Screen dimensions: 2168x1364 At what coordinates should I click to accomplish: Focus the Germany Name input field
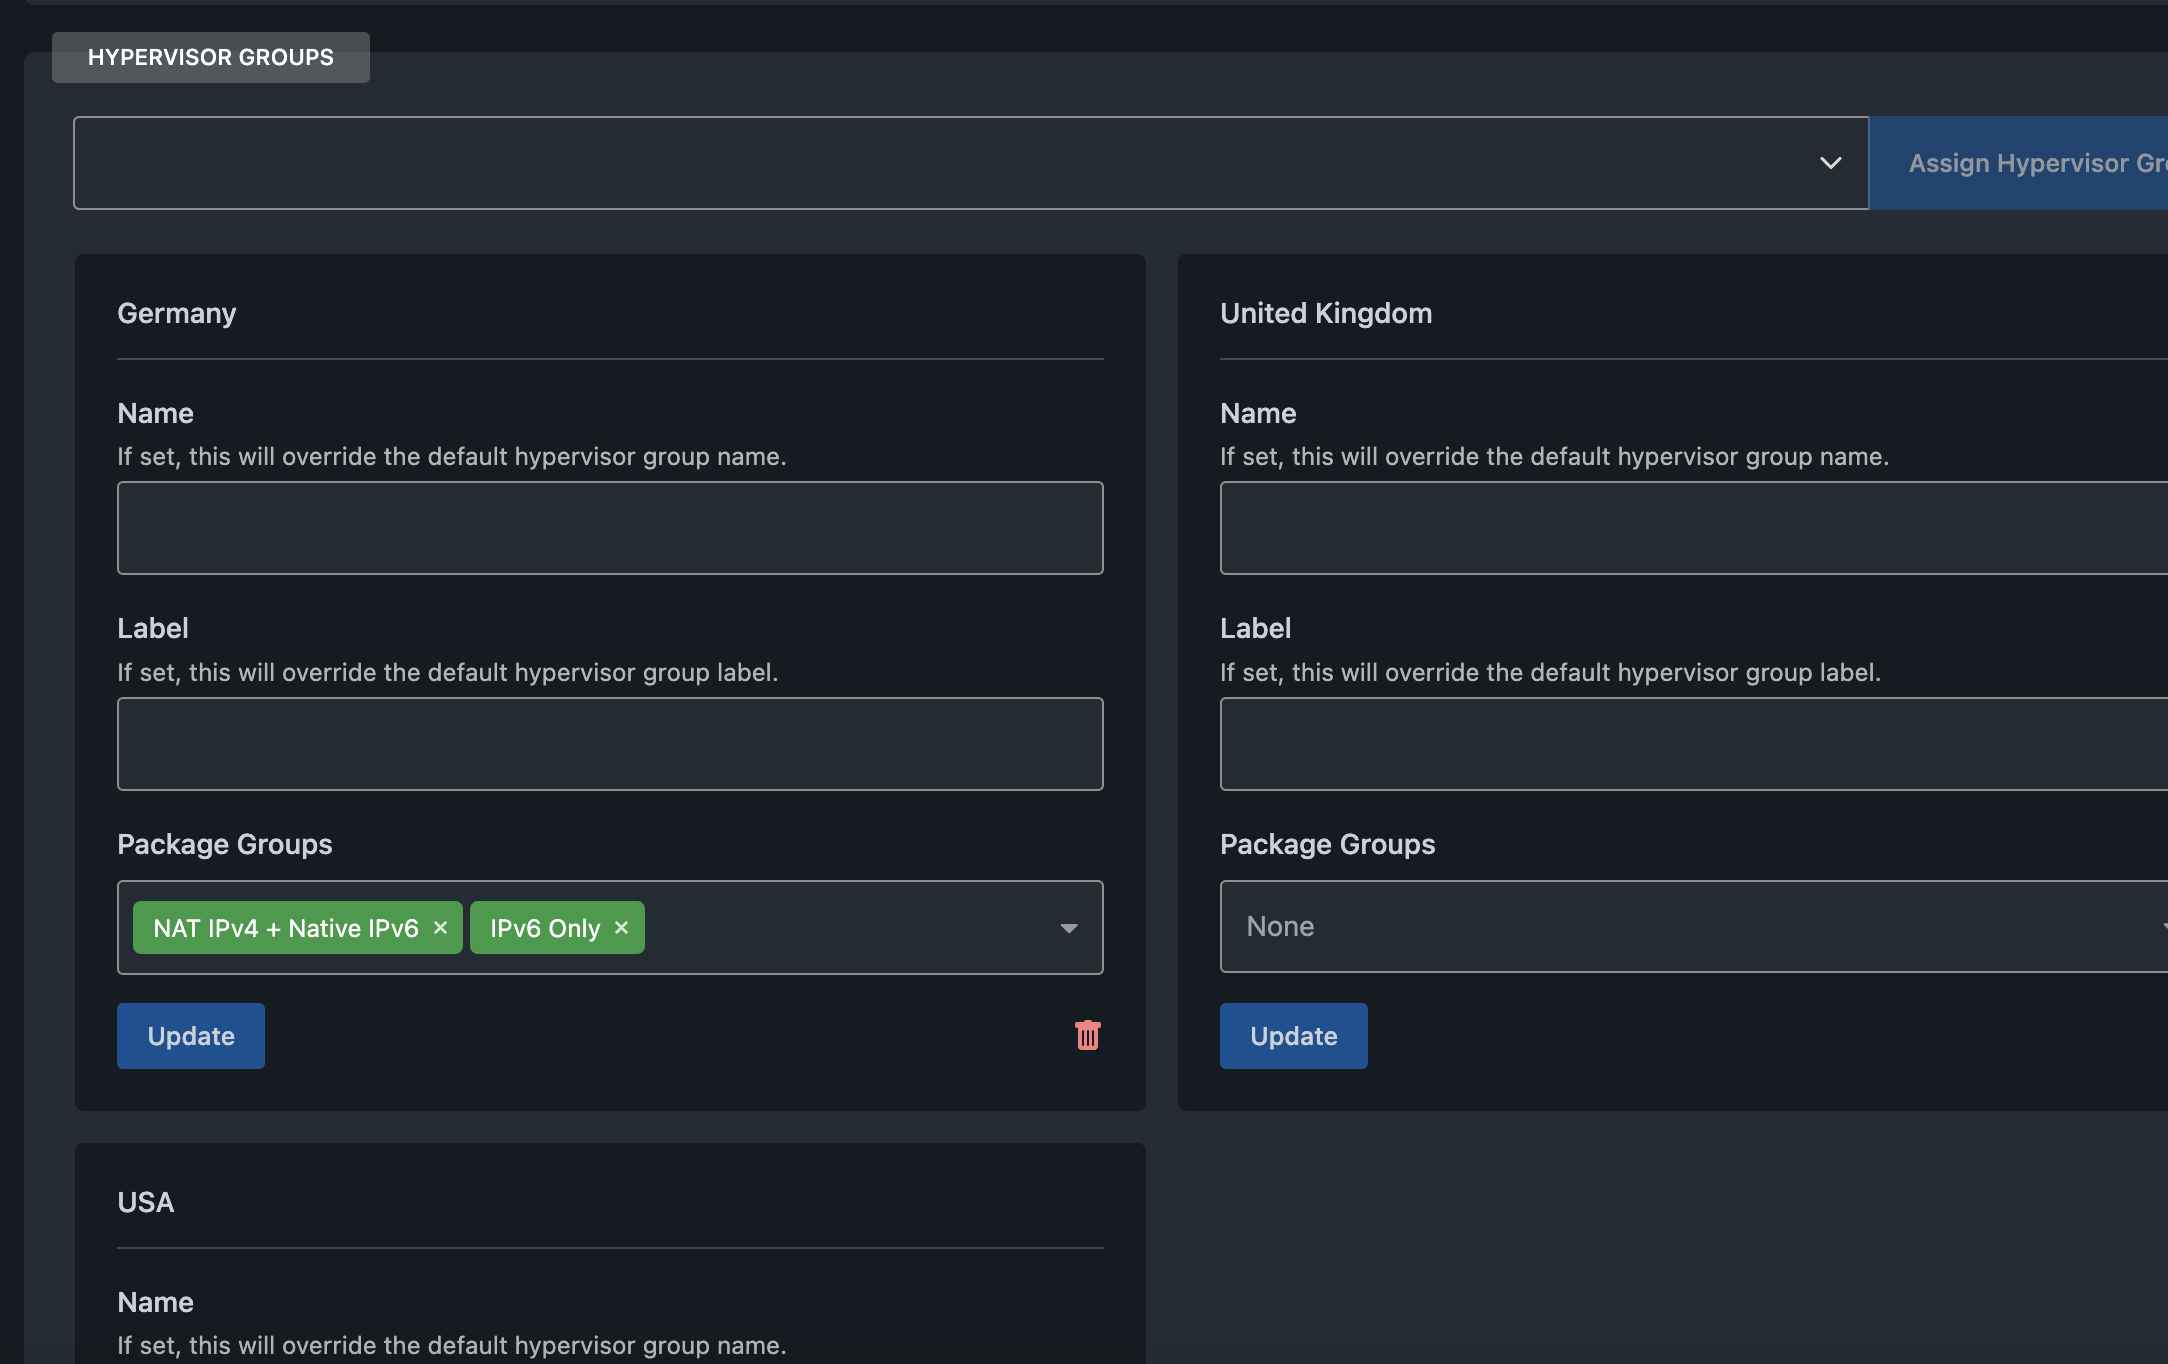pos(610,528)
